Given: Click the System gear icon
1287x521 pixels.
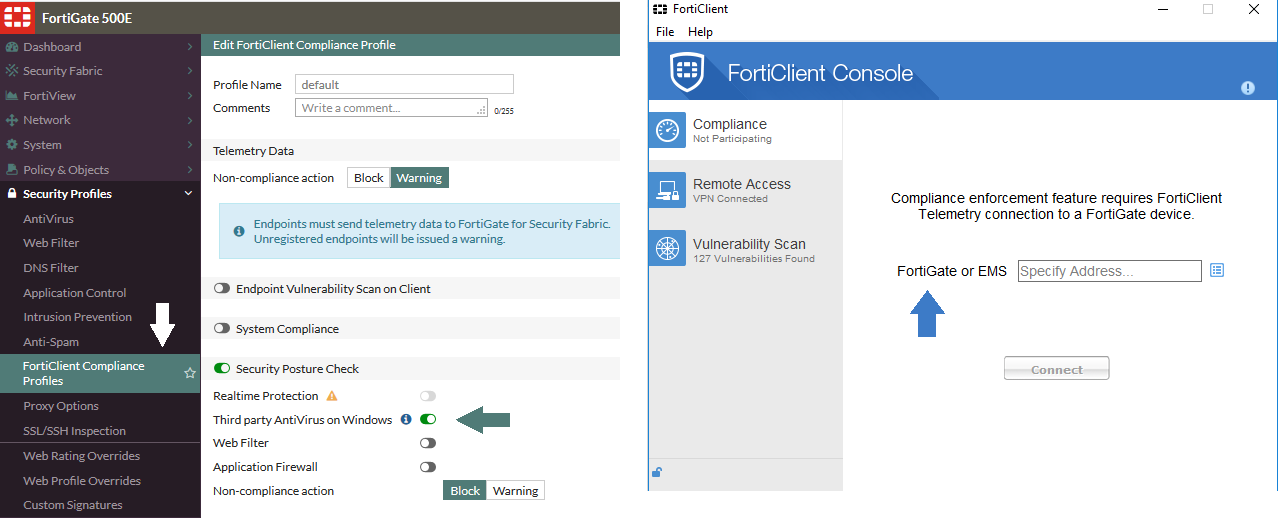Looking at the screenshot, I should tap(12, 145).
